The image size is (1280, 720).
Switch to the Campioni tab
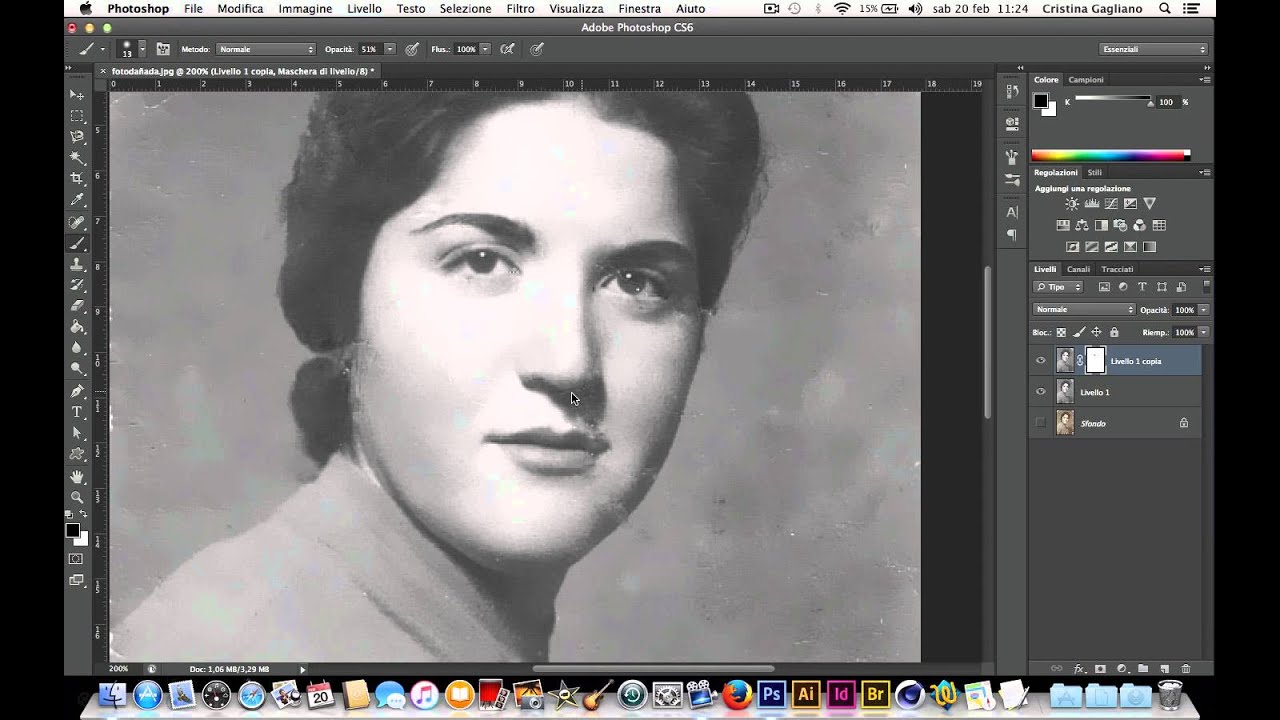point(1086,80)
